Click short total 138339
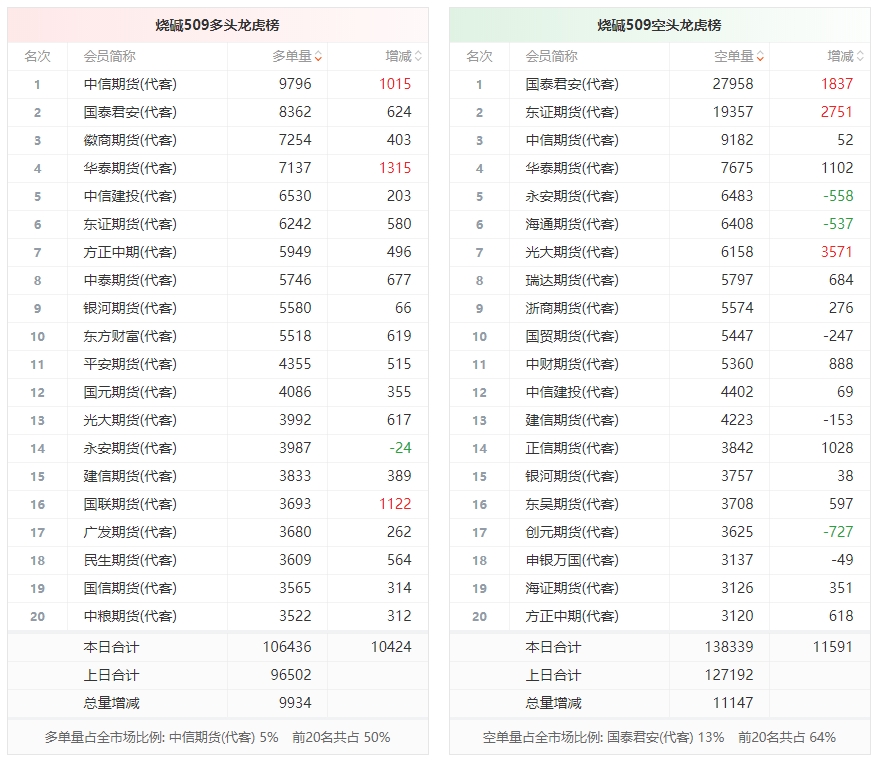 [729, 647]
